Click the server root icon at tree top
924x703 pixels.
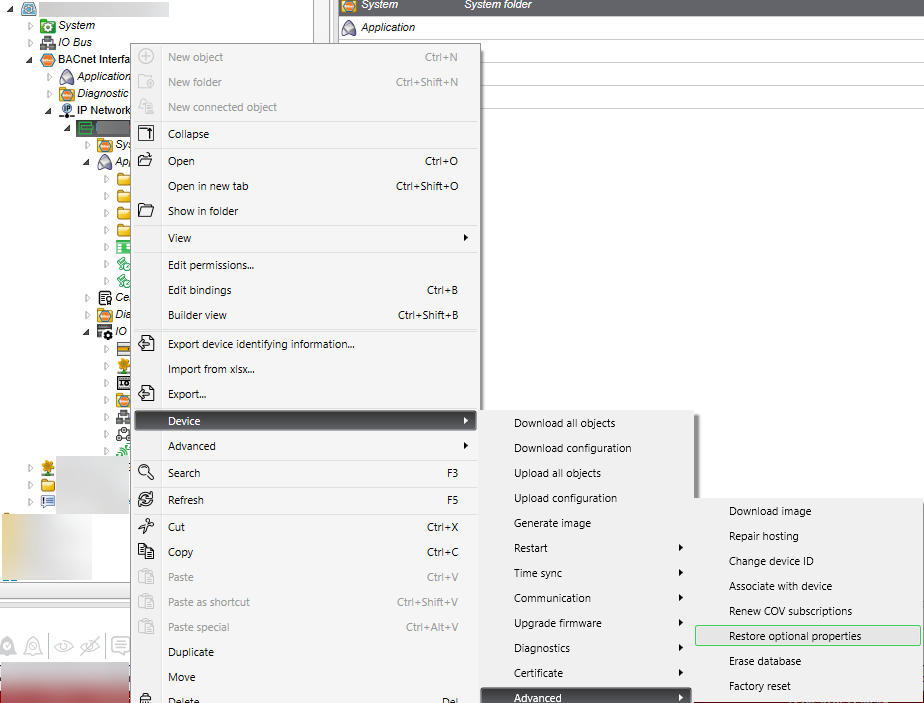[29, 9]
